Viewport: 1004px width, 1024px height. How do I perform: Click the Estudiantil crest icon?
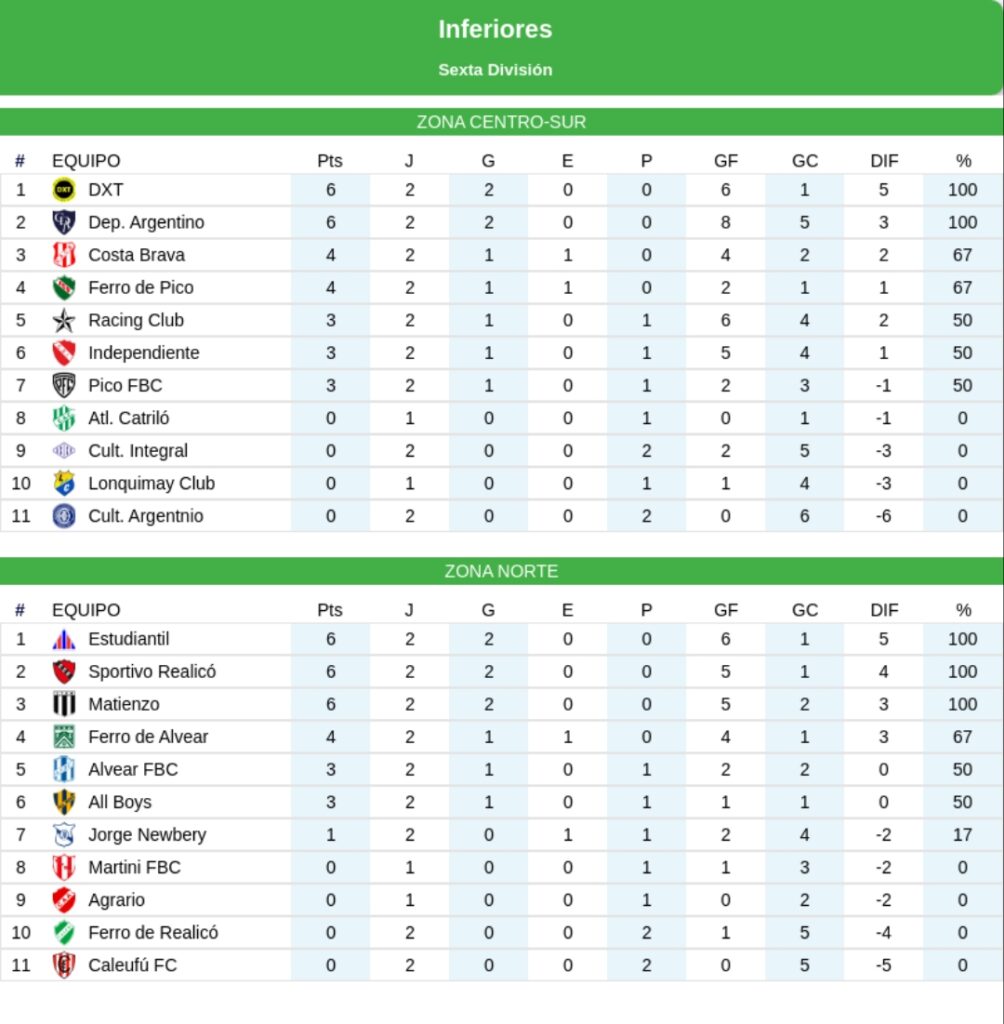click(64, 639)
